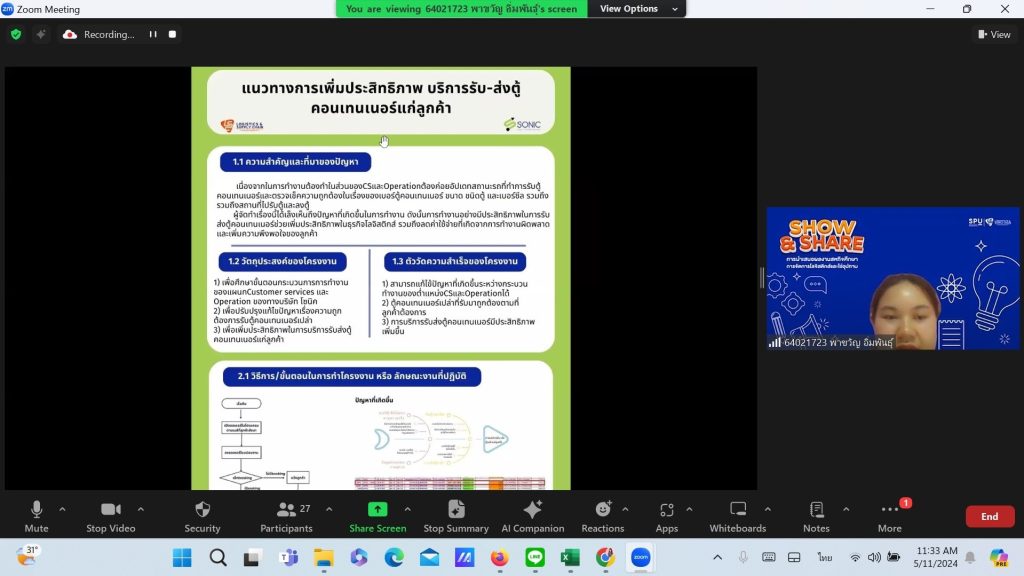Open Windows taskbar Search

click(x=218, y=557)
